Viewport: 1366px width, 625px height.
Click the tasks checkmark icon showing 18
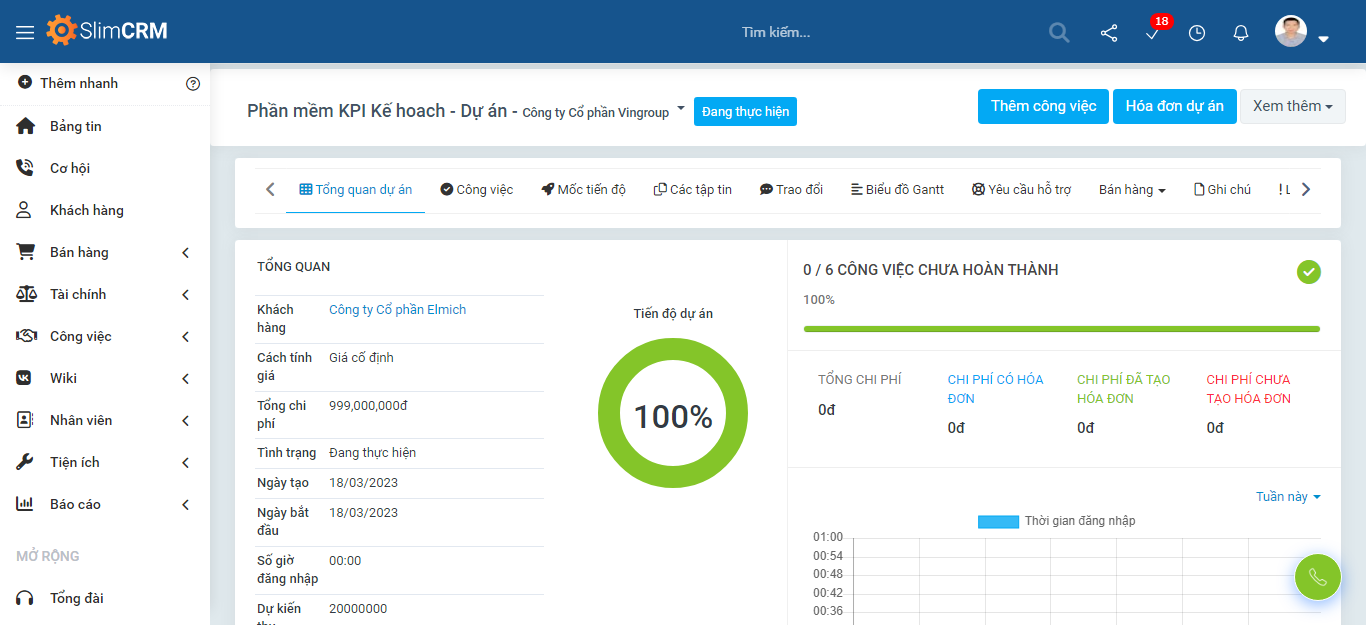click(x=1151, y=35)
